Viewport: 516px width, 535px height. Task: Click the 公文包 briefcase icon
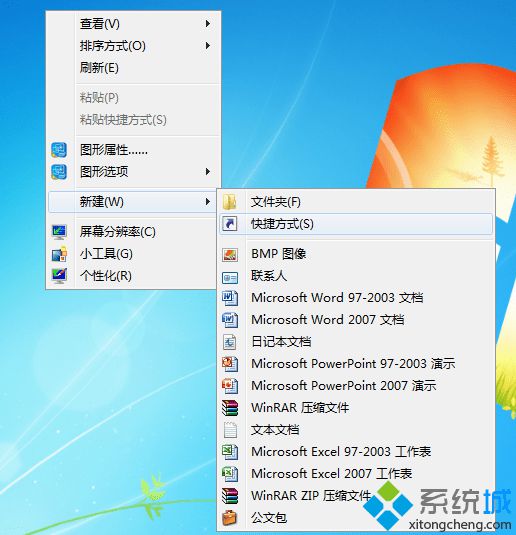coord(230,518)
